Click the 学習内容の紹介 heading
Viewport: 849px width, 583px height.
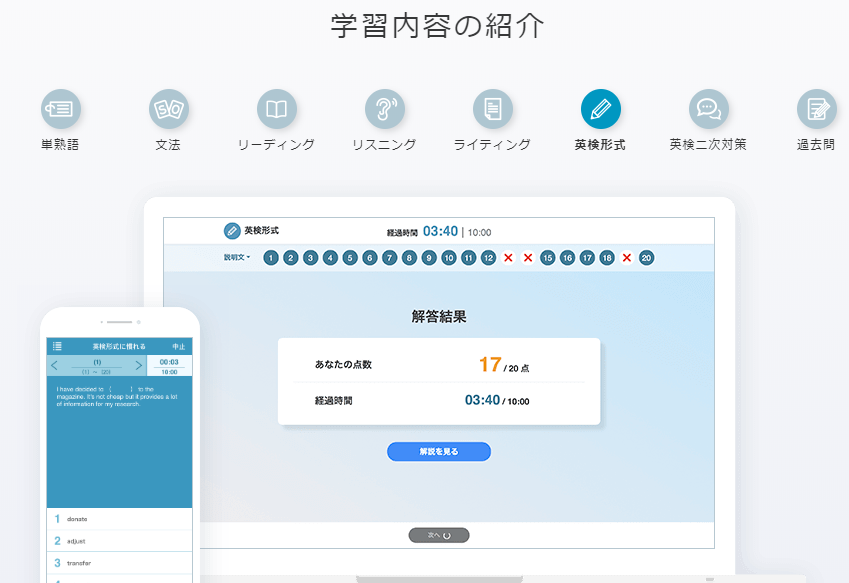(437, 26)
